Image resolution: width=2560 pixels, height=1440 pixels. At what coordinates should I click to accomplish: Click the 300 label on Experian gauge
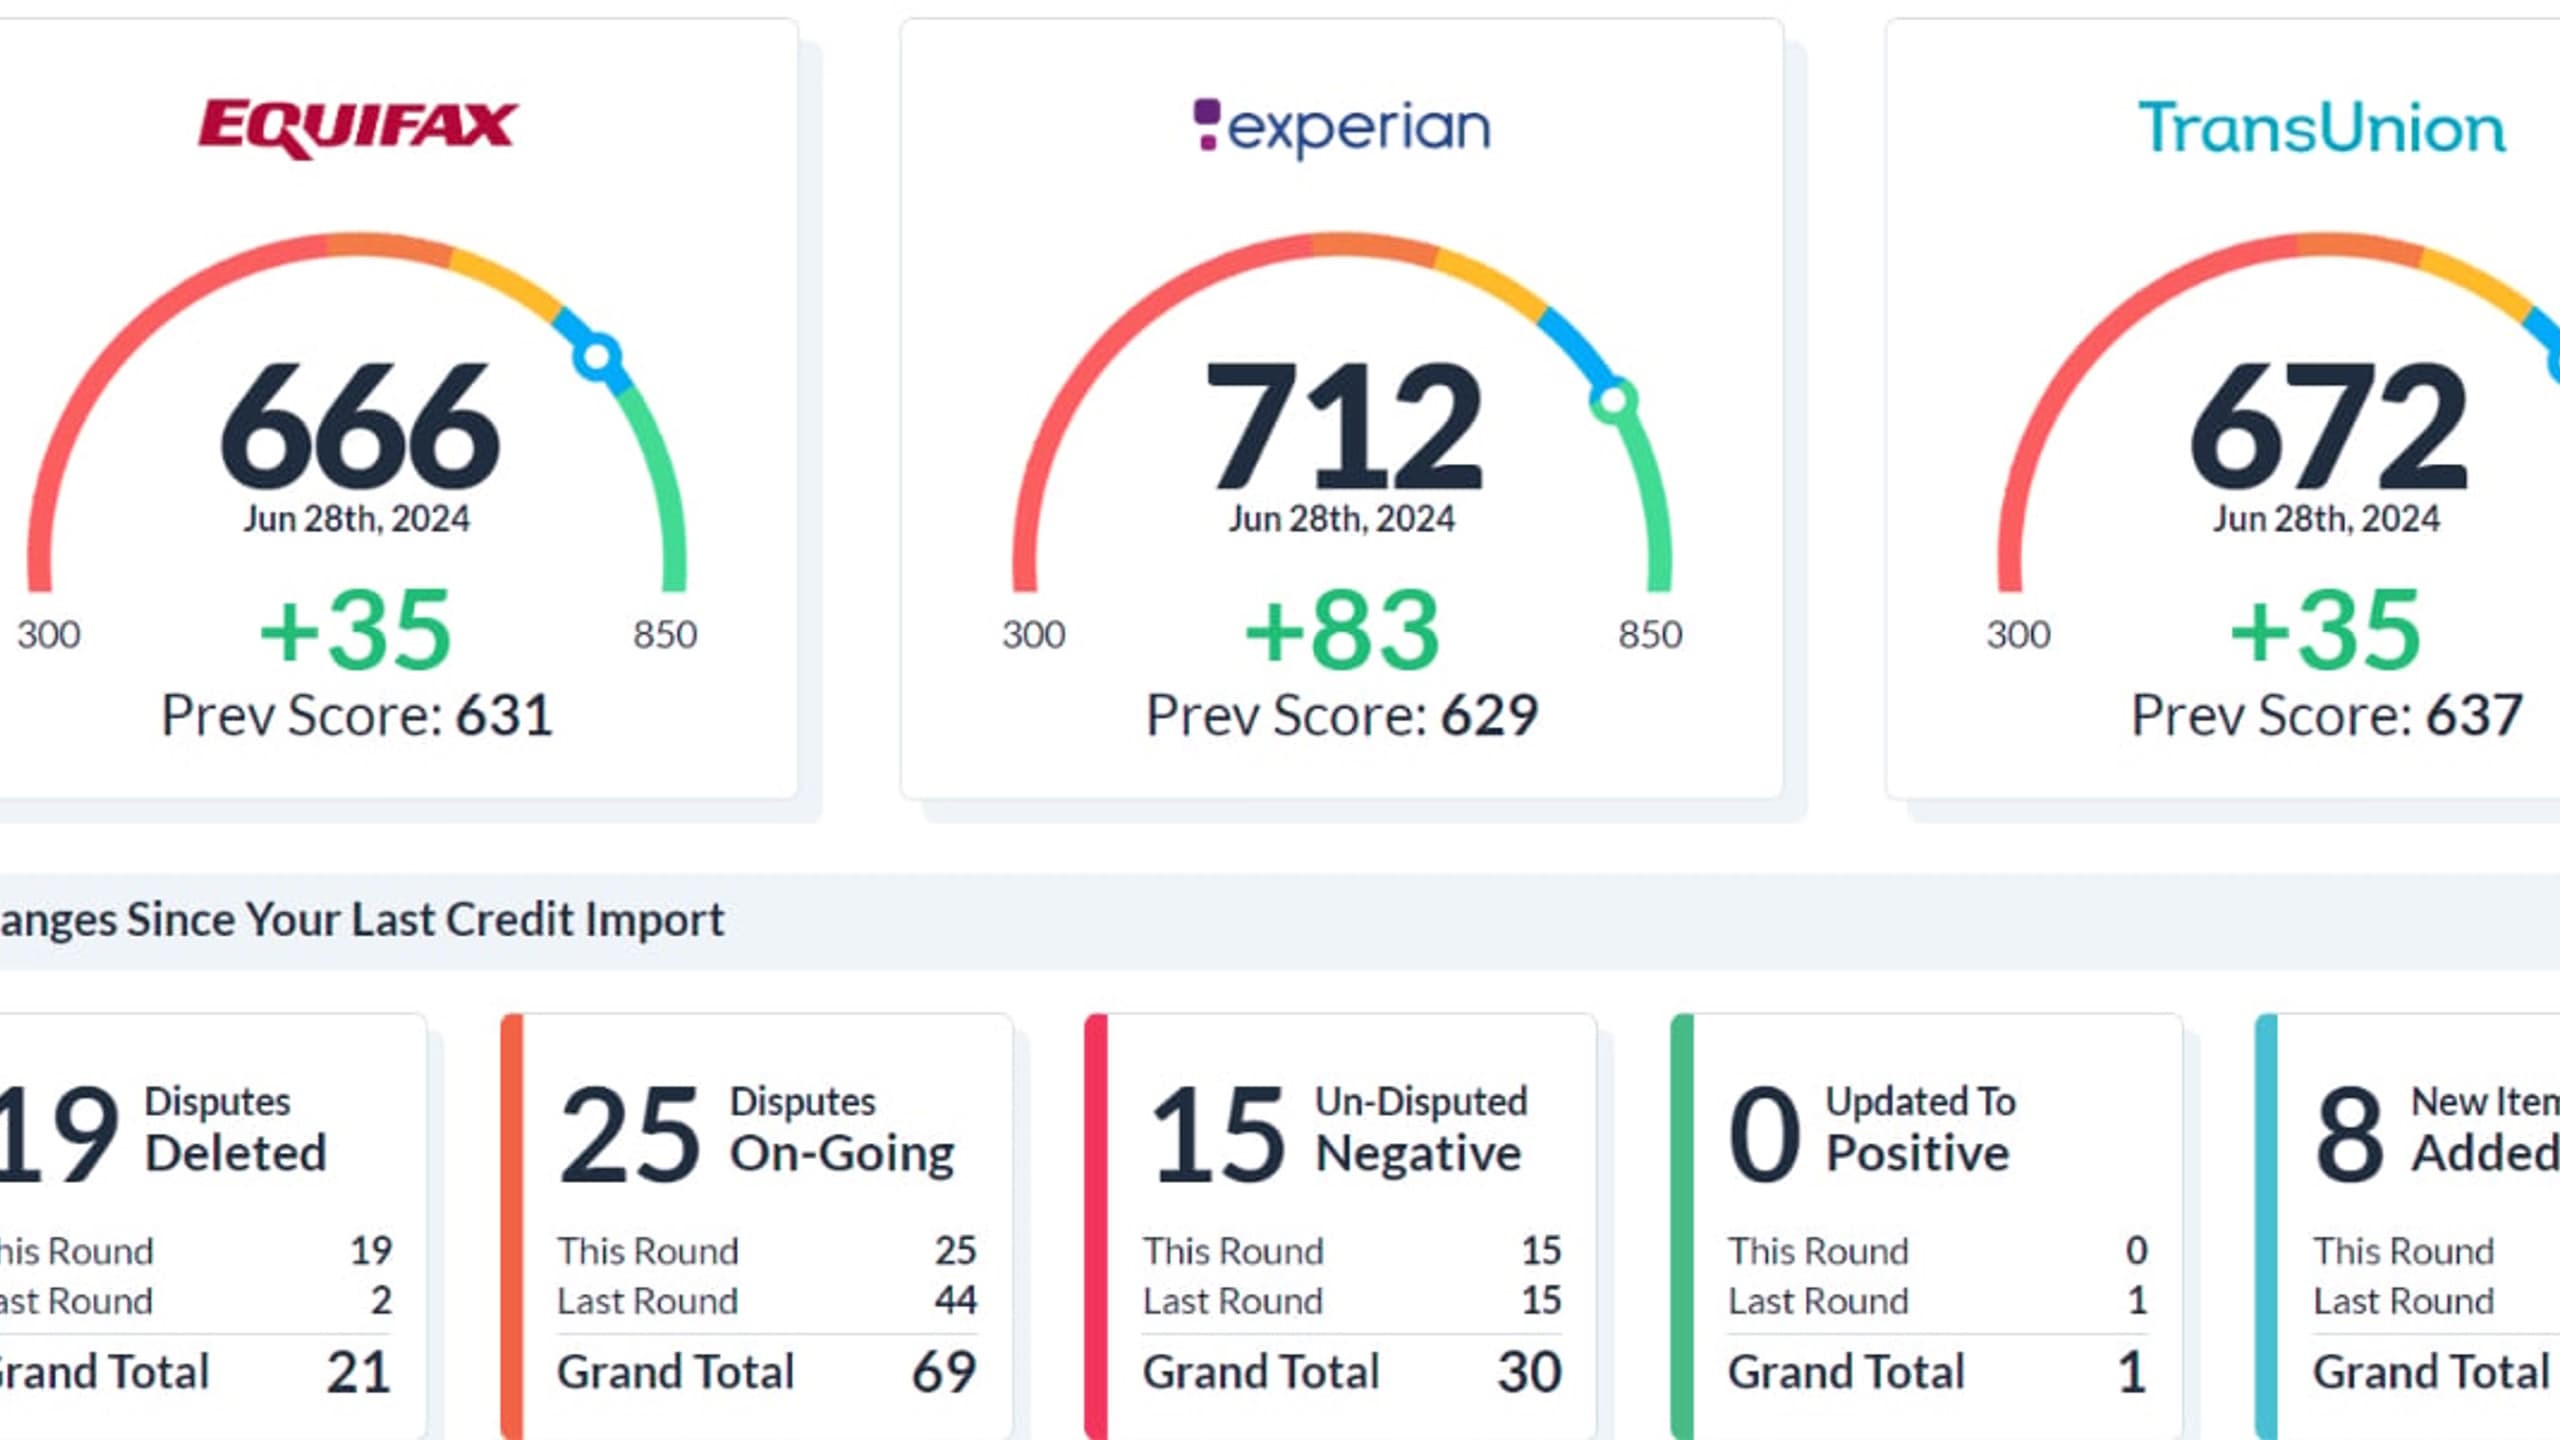pos(1034,635)
